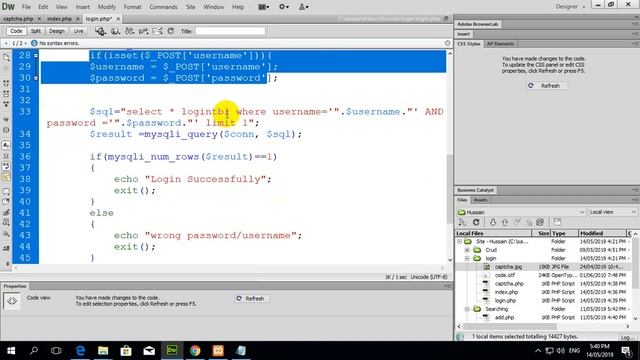
Task: Click Refresh in CSS Styles panel
Action: tap(546, 86)
